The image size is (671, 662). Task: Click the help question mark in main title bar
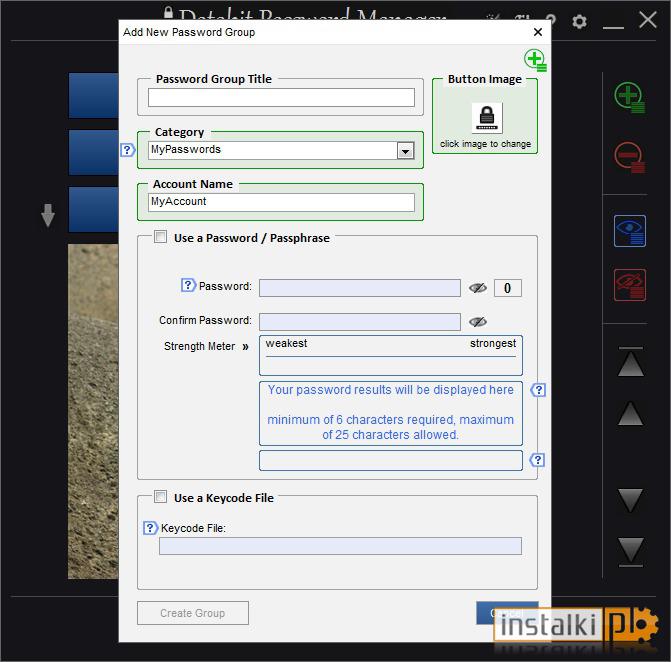(551, 20)
